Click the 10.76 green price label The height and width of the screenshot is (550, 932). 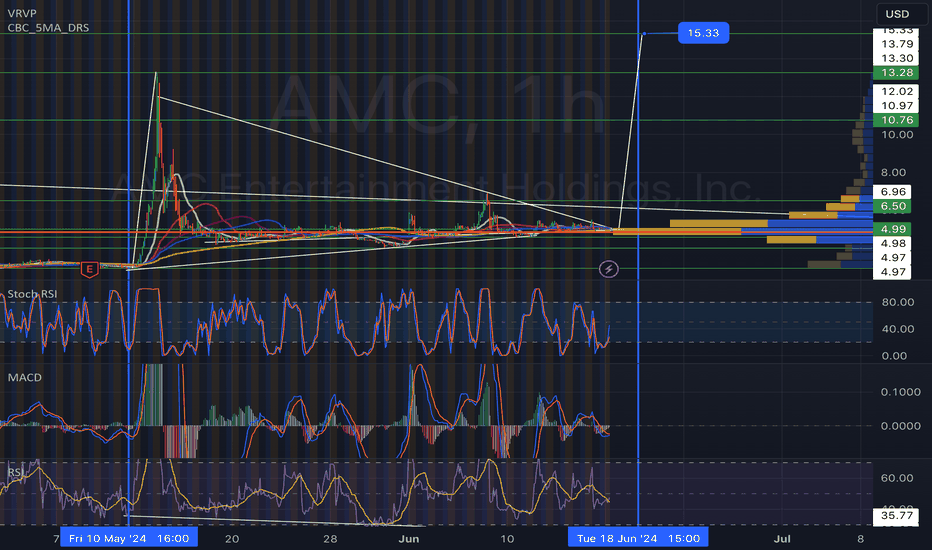[x=896, y=120]
